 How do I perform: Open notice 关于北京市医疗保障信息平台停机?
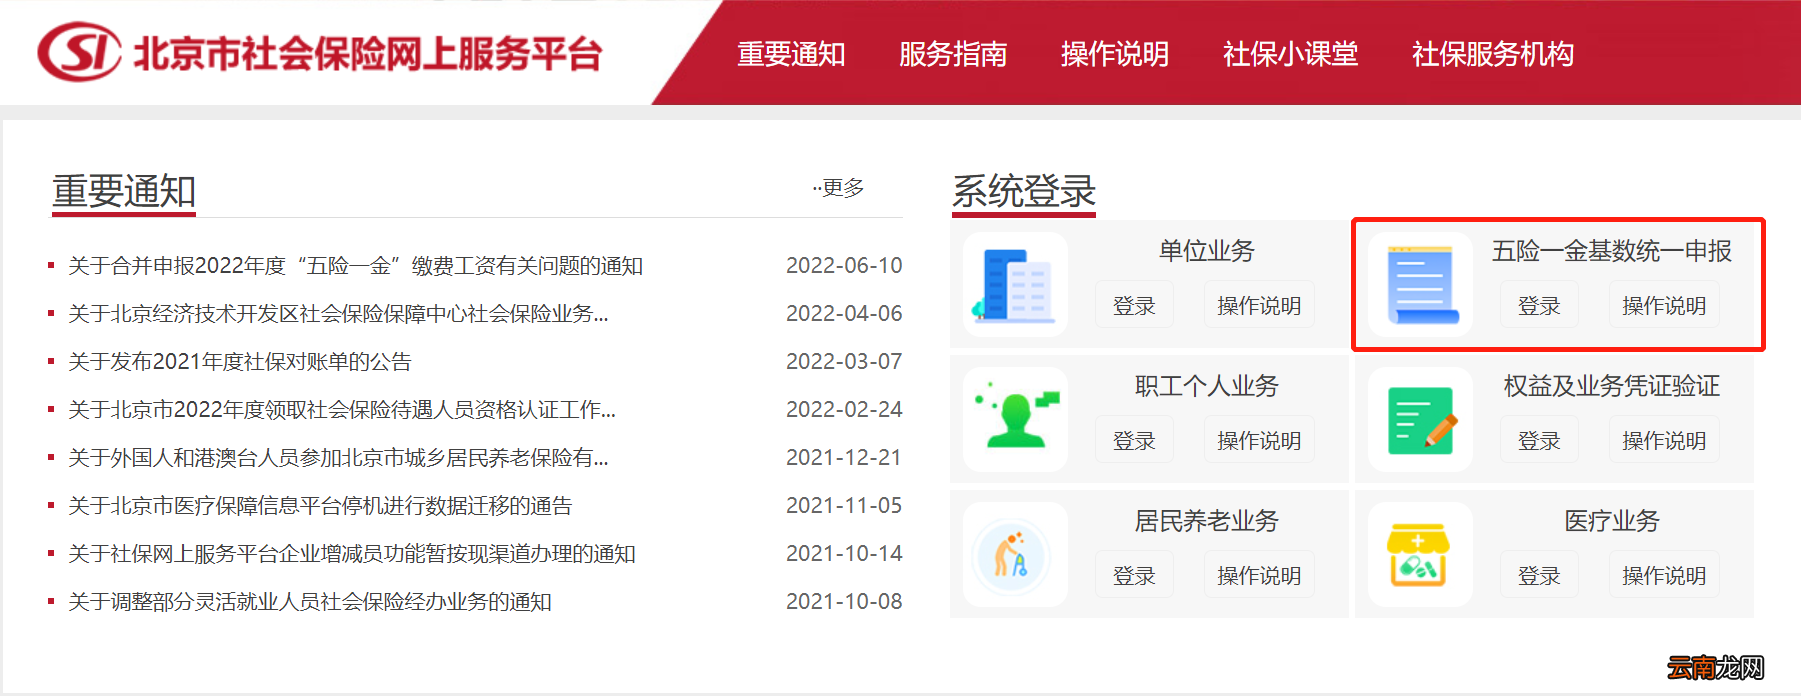[x=320, y=506]
